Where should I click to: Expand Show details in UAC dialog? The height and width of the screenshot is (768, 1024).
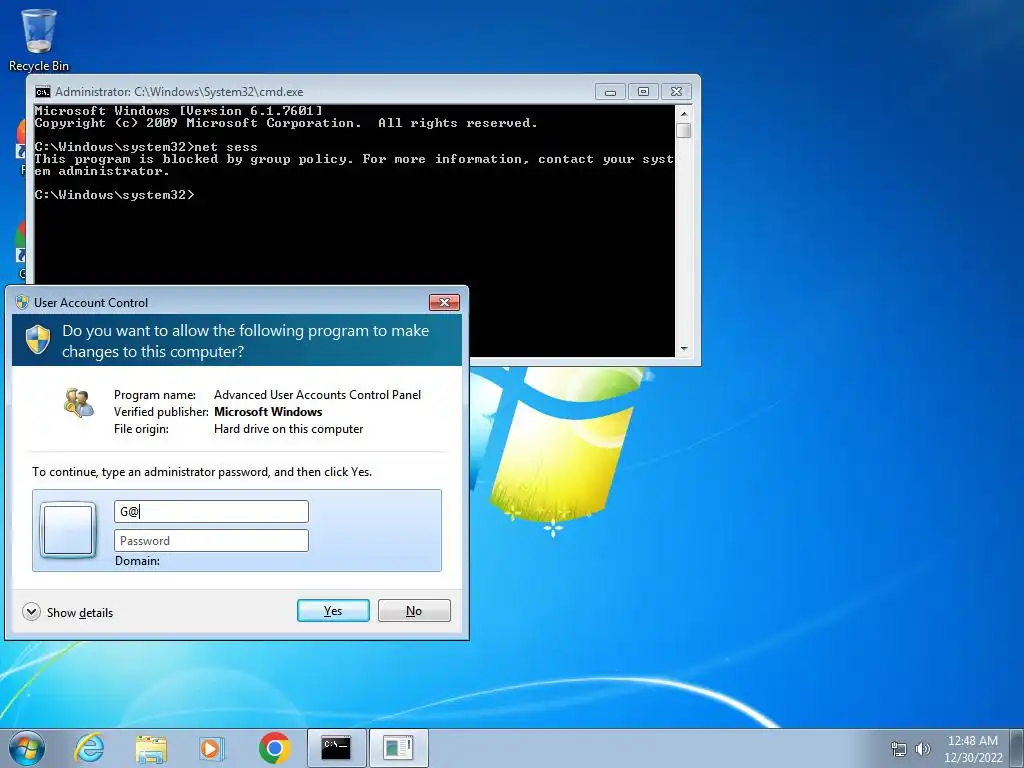[x=67, y=612]
